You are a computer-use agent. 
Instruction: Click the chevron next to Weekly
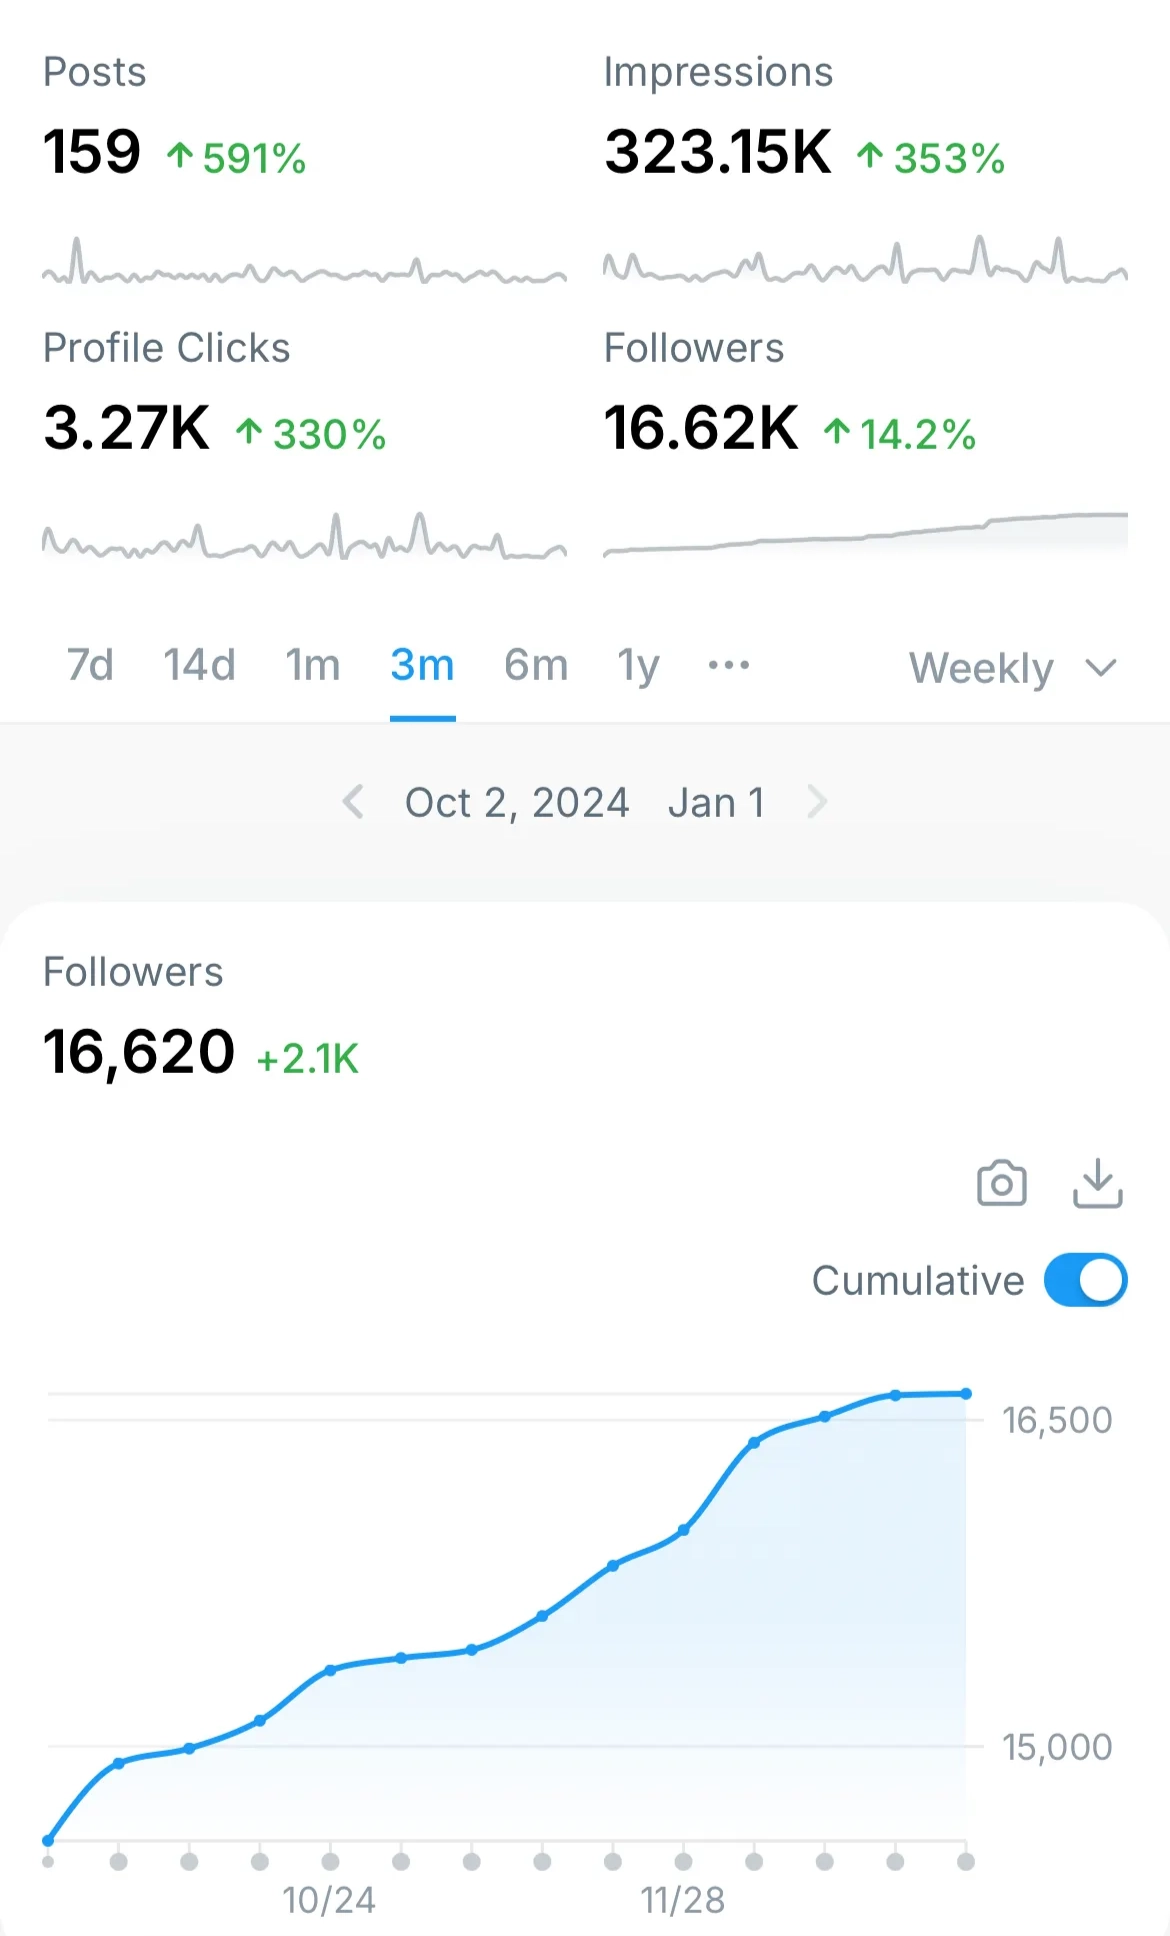(1098, 667)
